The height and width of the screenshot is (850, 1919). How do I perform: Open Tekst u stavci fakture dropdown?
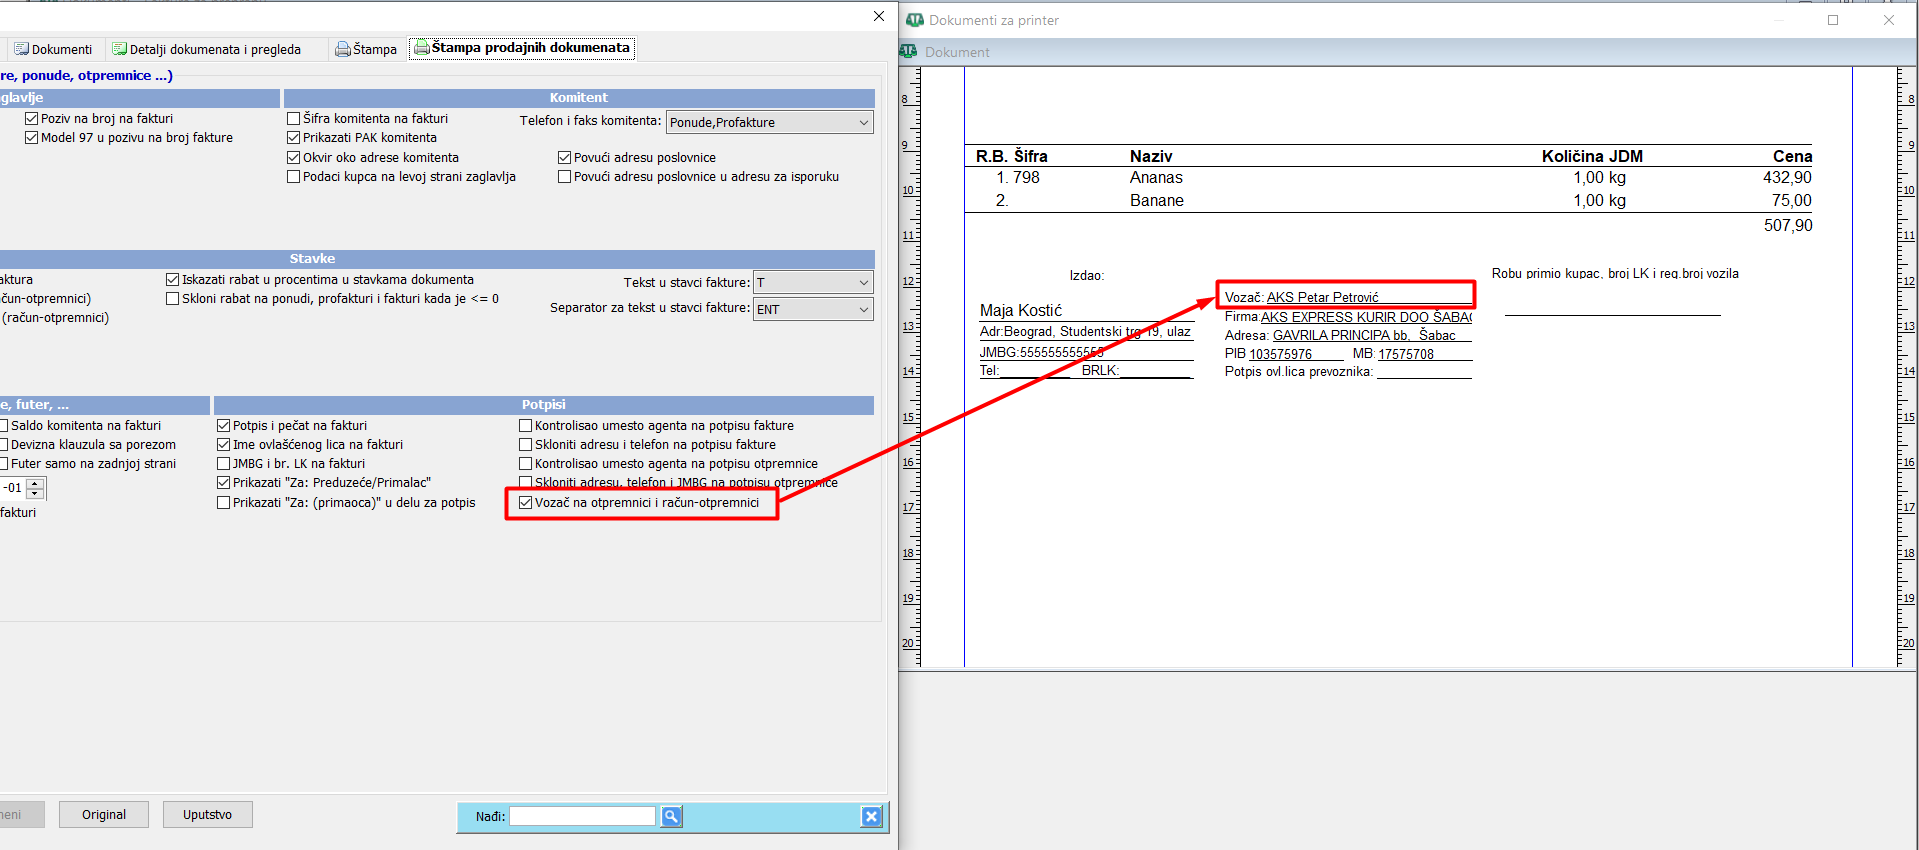coord(813,283)
